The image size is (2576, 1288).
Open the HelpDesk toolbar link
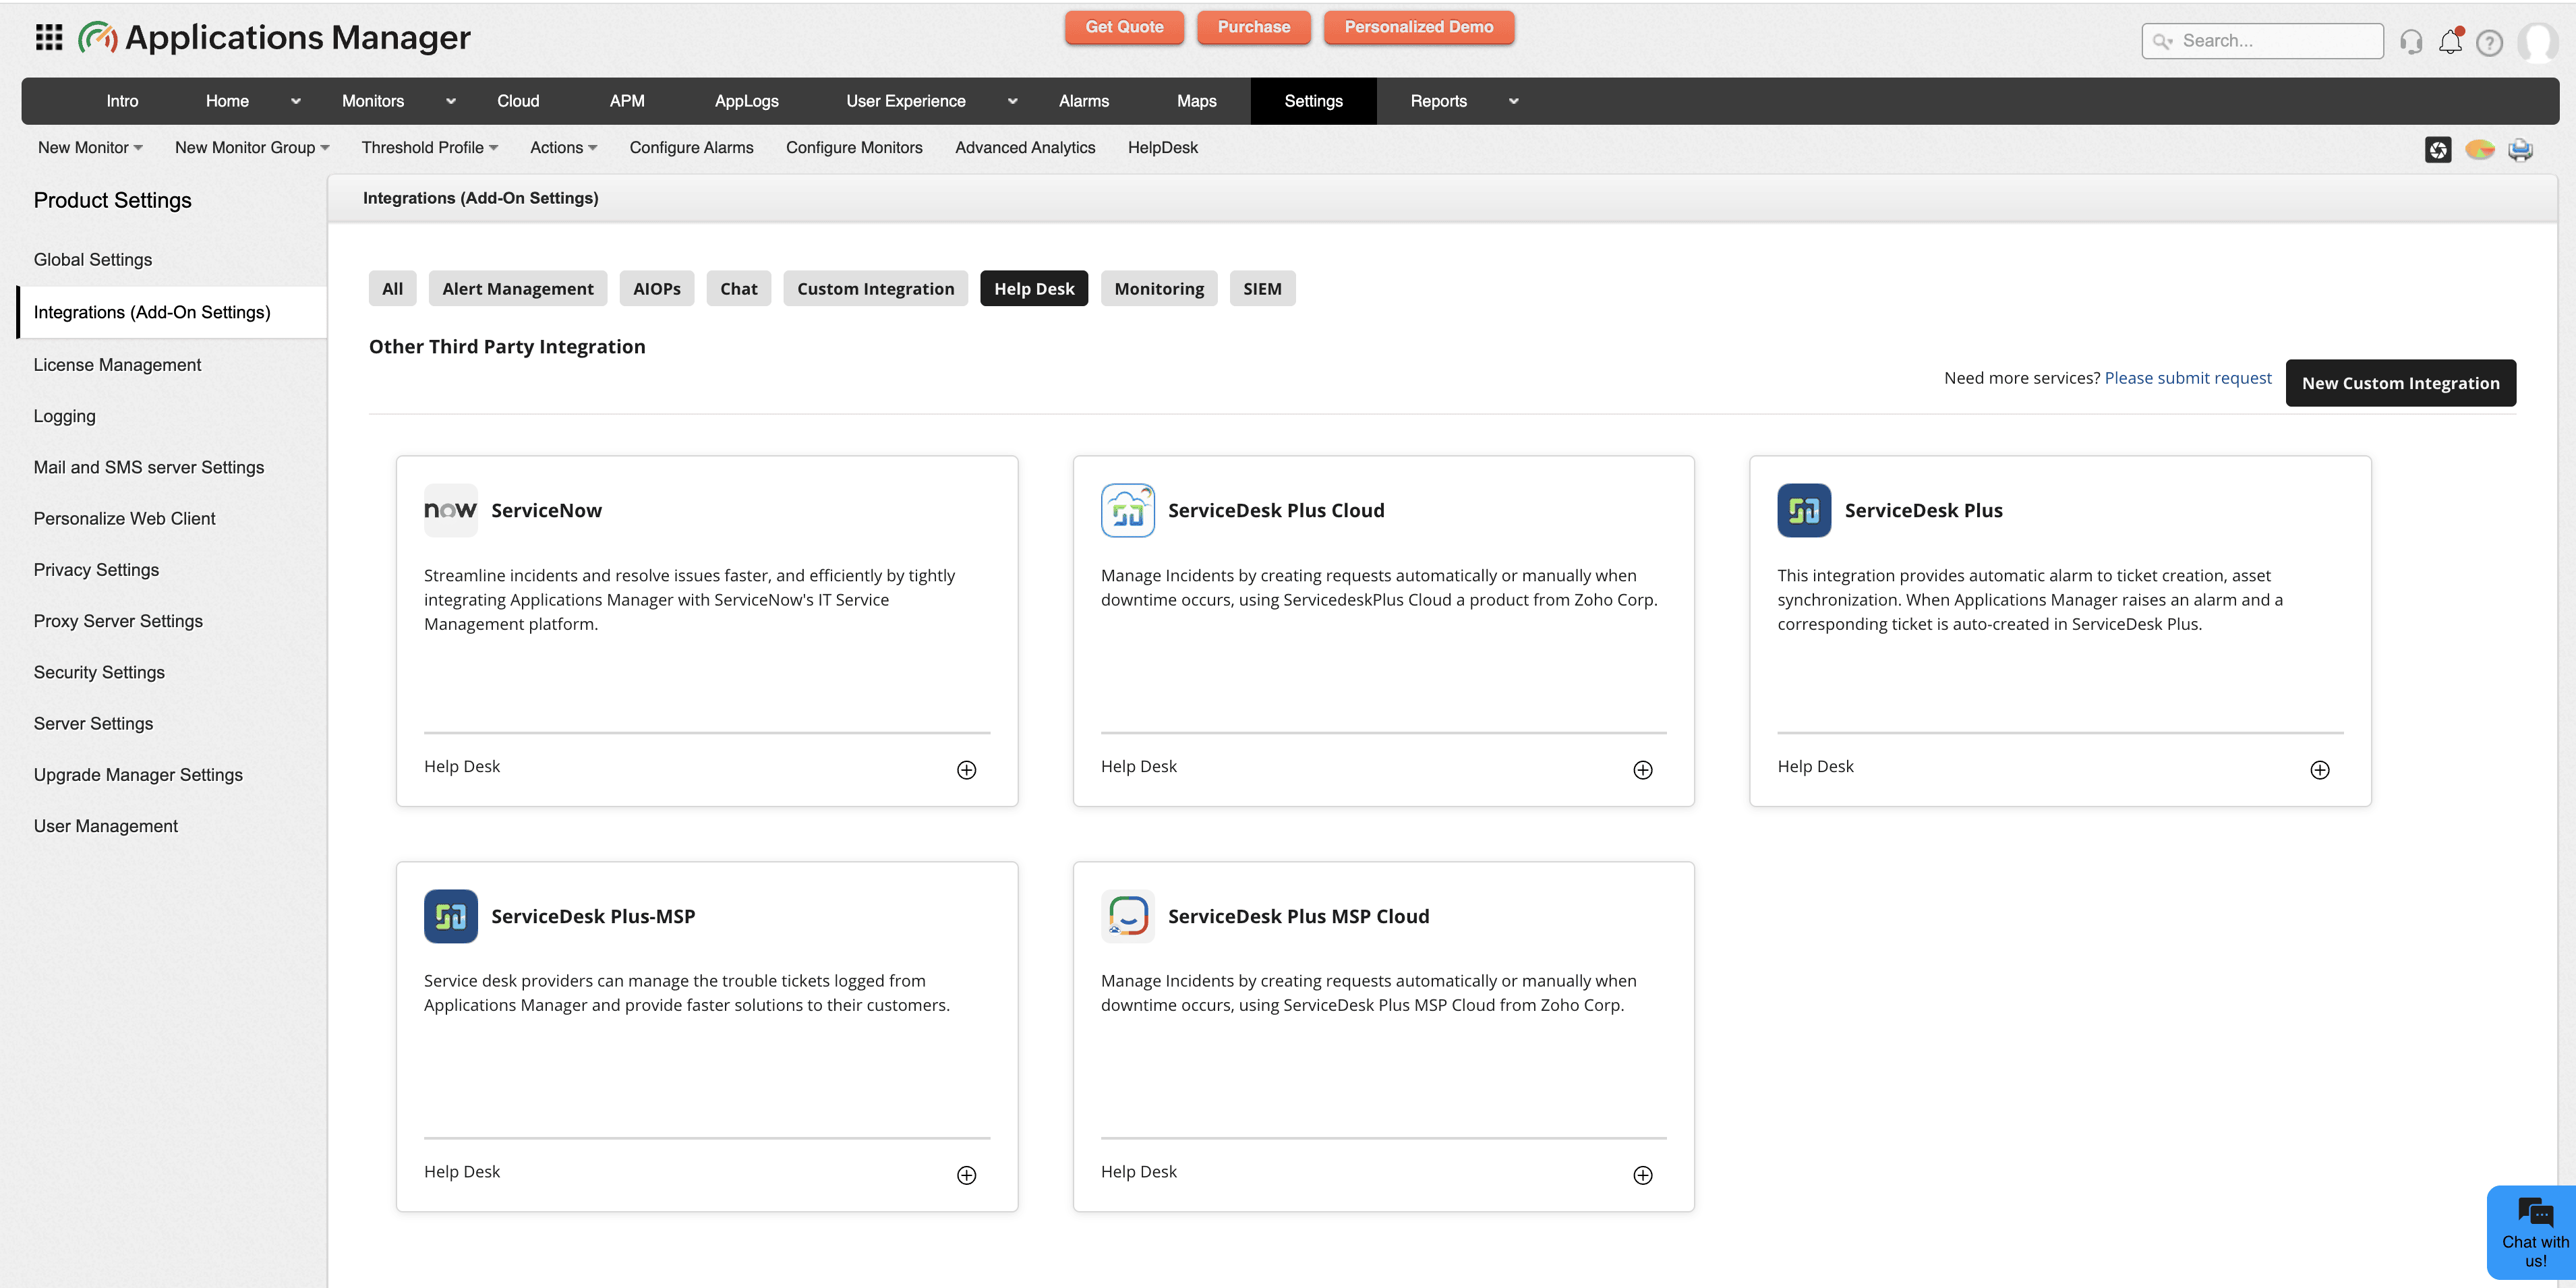(x=1162, y=148)
